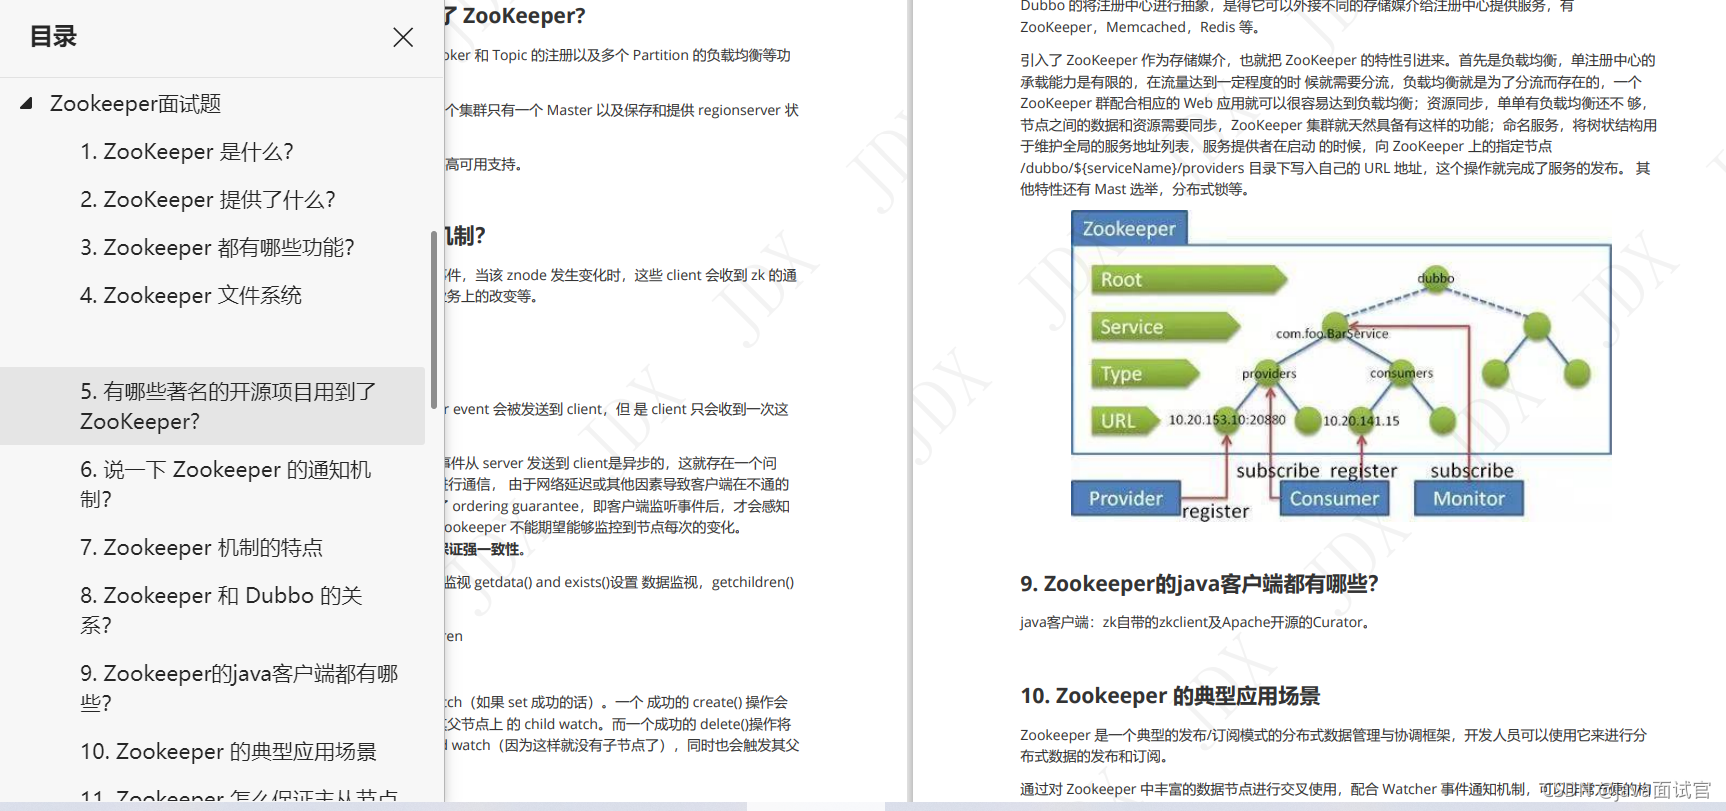Click the partial heading '了 ZooKeeper?' on left page
1726x811 pixels.
516,16
